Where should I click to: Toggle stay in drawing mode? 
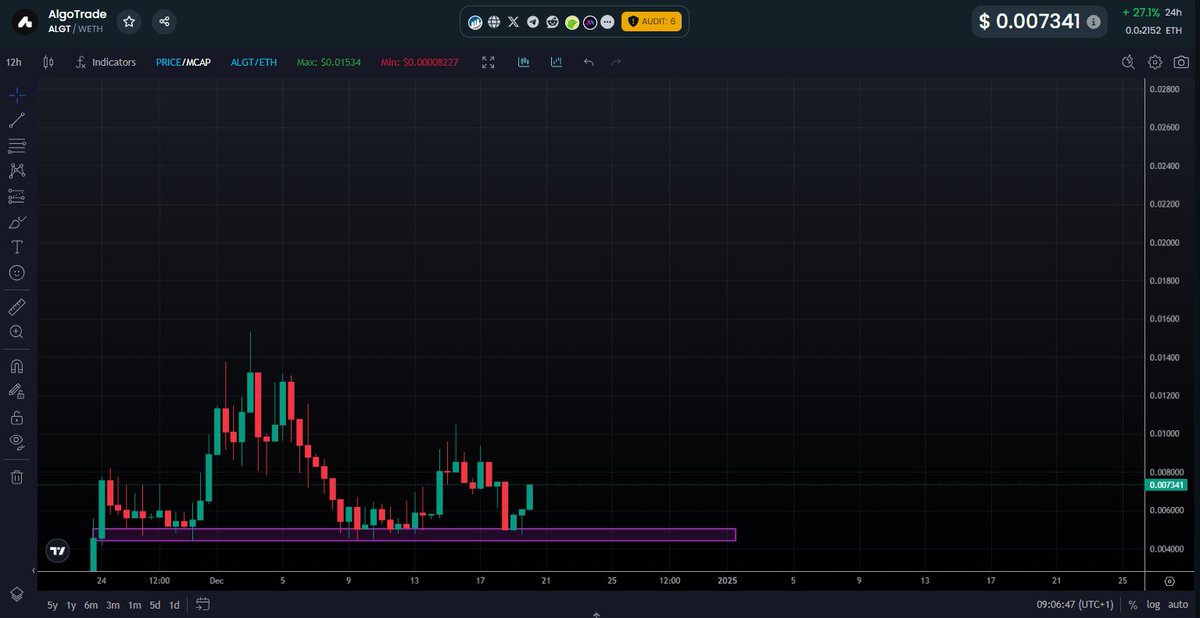tap(17, 391)
